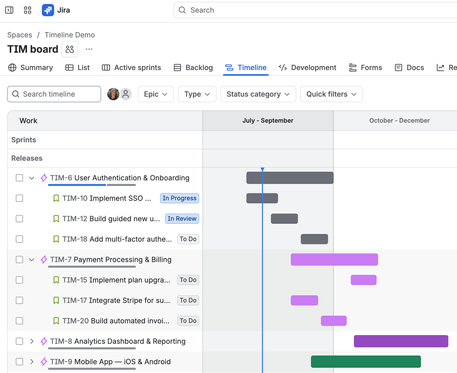Focus the top Jira Search field
Screen dimensions: 457x373
315,10
